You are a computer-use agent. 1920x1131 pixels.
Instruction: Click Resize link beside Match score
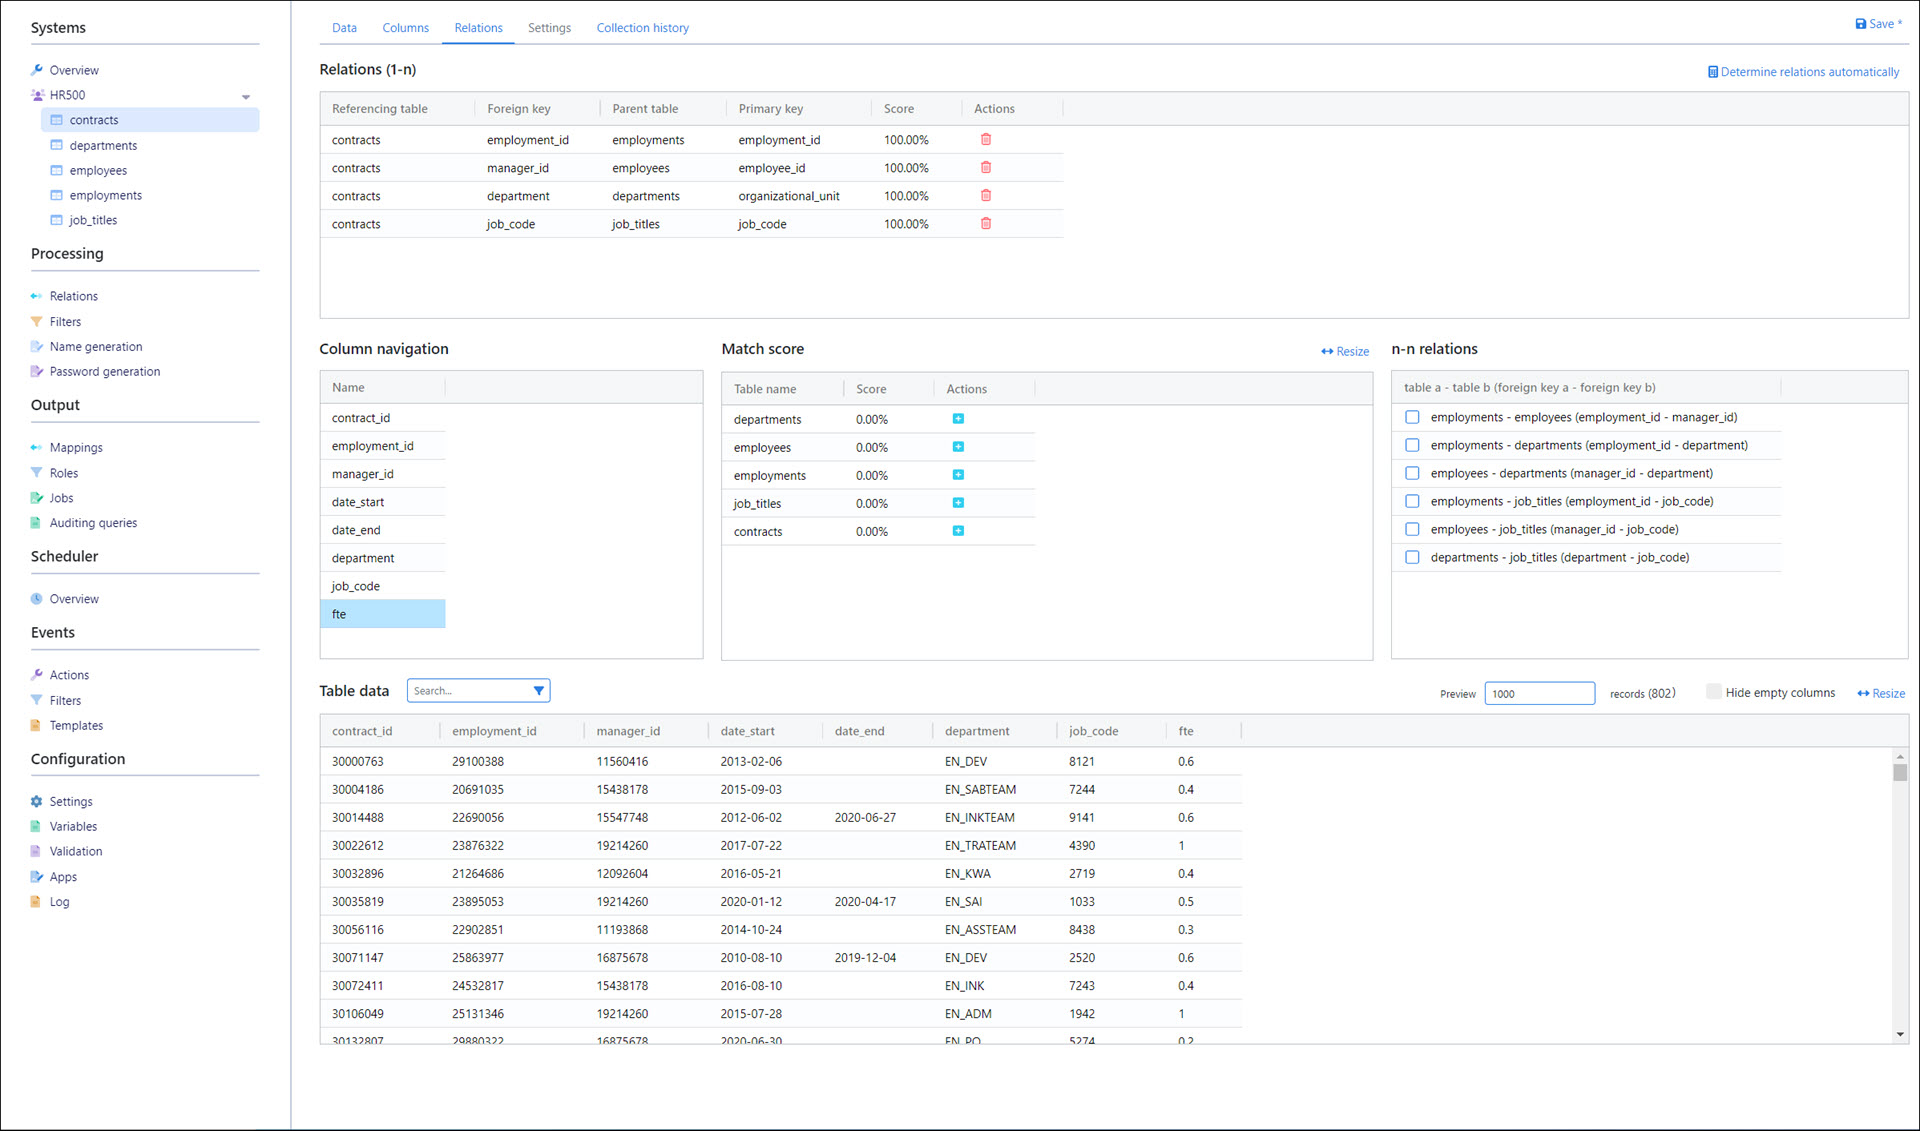[1345, 351]
